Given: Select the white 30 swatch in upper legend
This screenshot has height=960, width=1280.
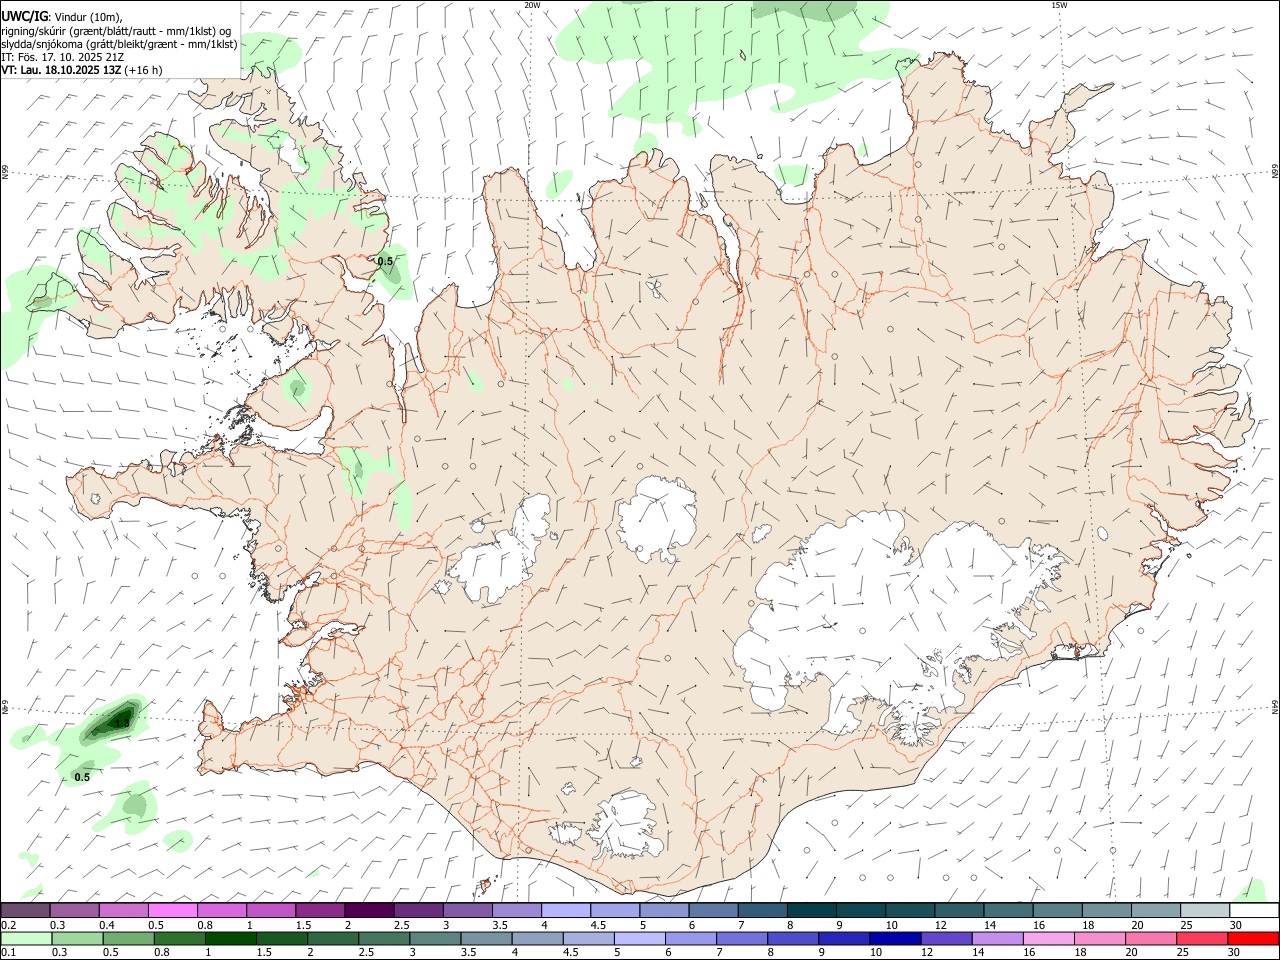Looking at the screenshot, I should pyautogui.click(x=1254, y=911).
